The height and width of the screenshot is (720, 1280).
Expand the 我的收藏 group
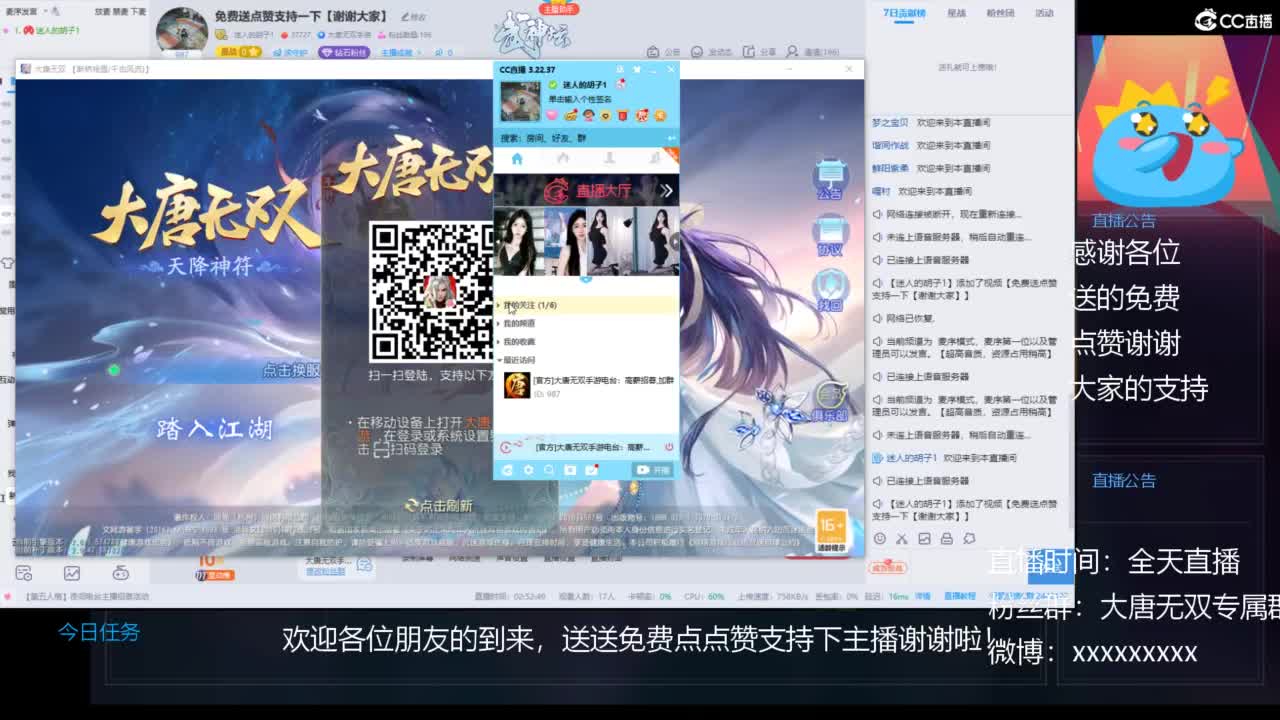click(x=586, y=341)
